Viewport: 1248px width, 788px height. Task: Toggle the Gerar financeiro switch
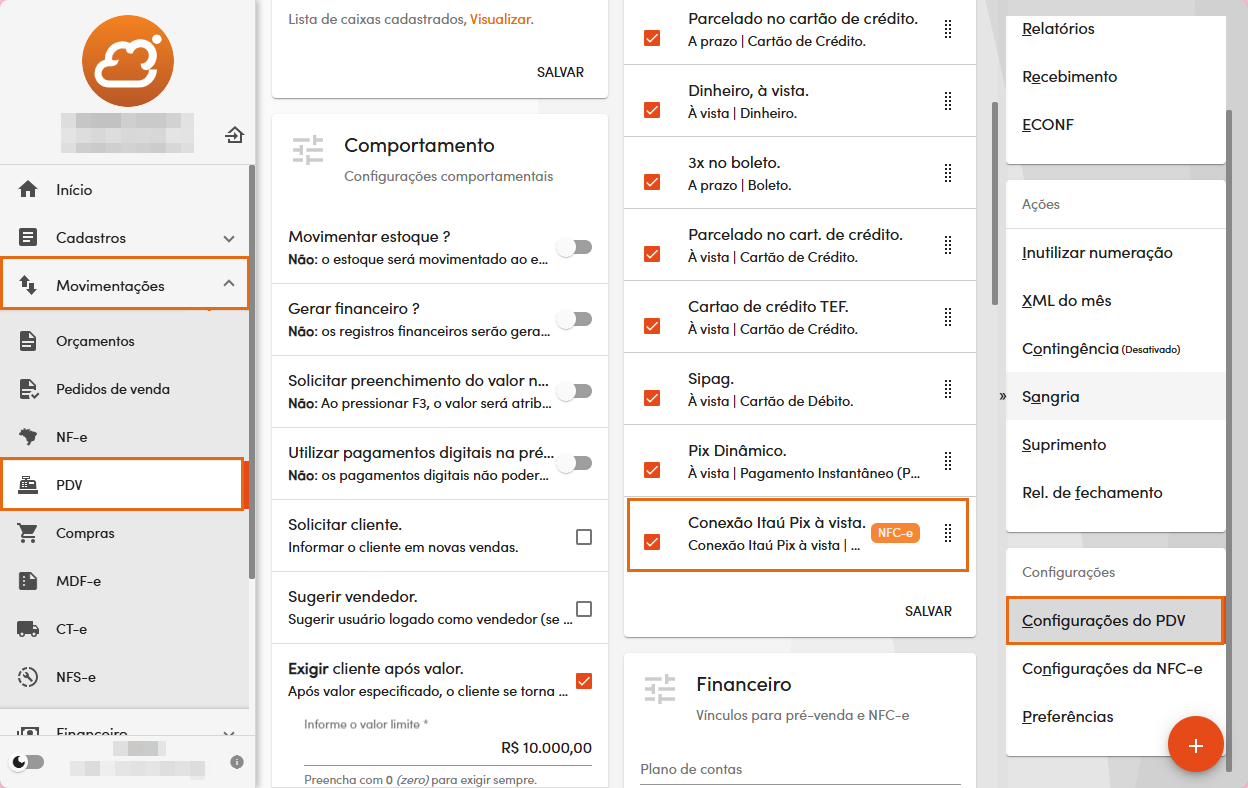pos(575,319)
